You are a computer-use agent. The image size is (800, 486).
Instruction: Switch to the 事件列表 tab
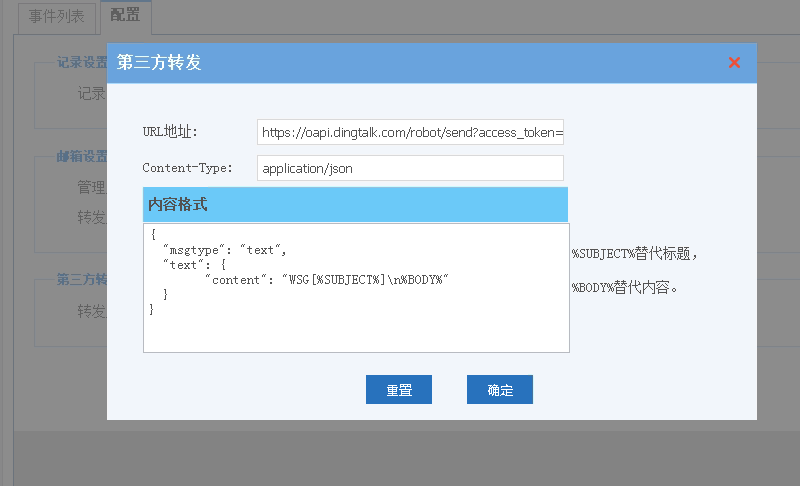(56, 17)
